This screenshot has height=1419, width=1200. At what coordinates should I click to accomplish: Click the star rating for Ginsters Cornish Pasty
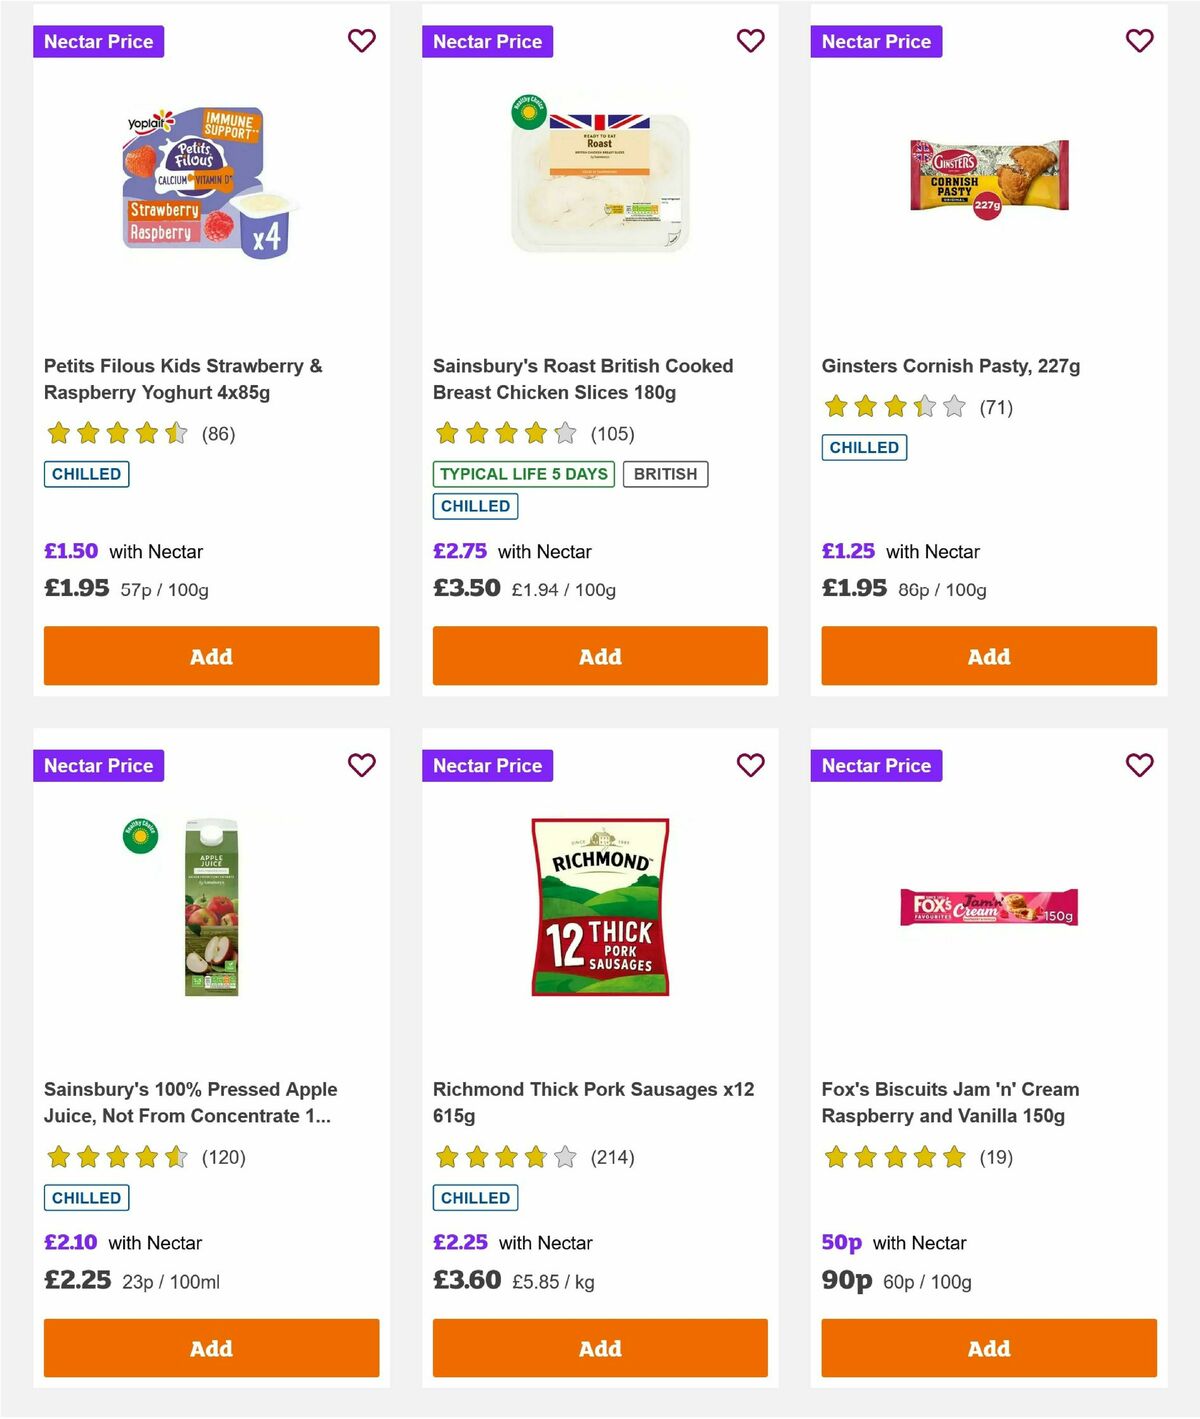click(x=893, y=407)
